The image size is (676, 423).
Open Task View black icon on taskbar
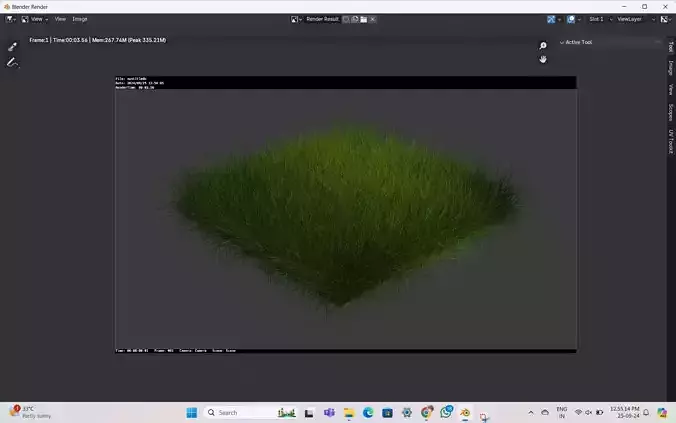[x=309, y=413]
